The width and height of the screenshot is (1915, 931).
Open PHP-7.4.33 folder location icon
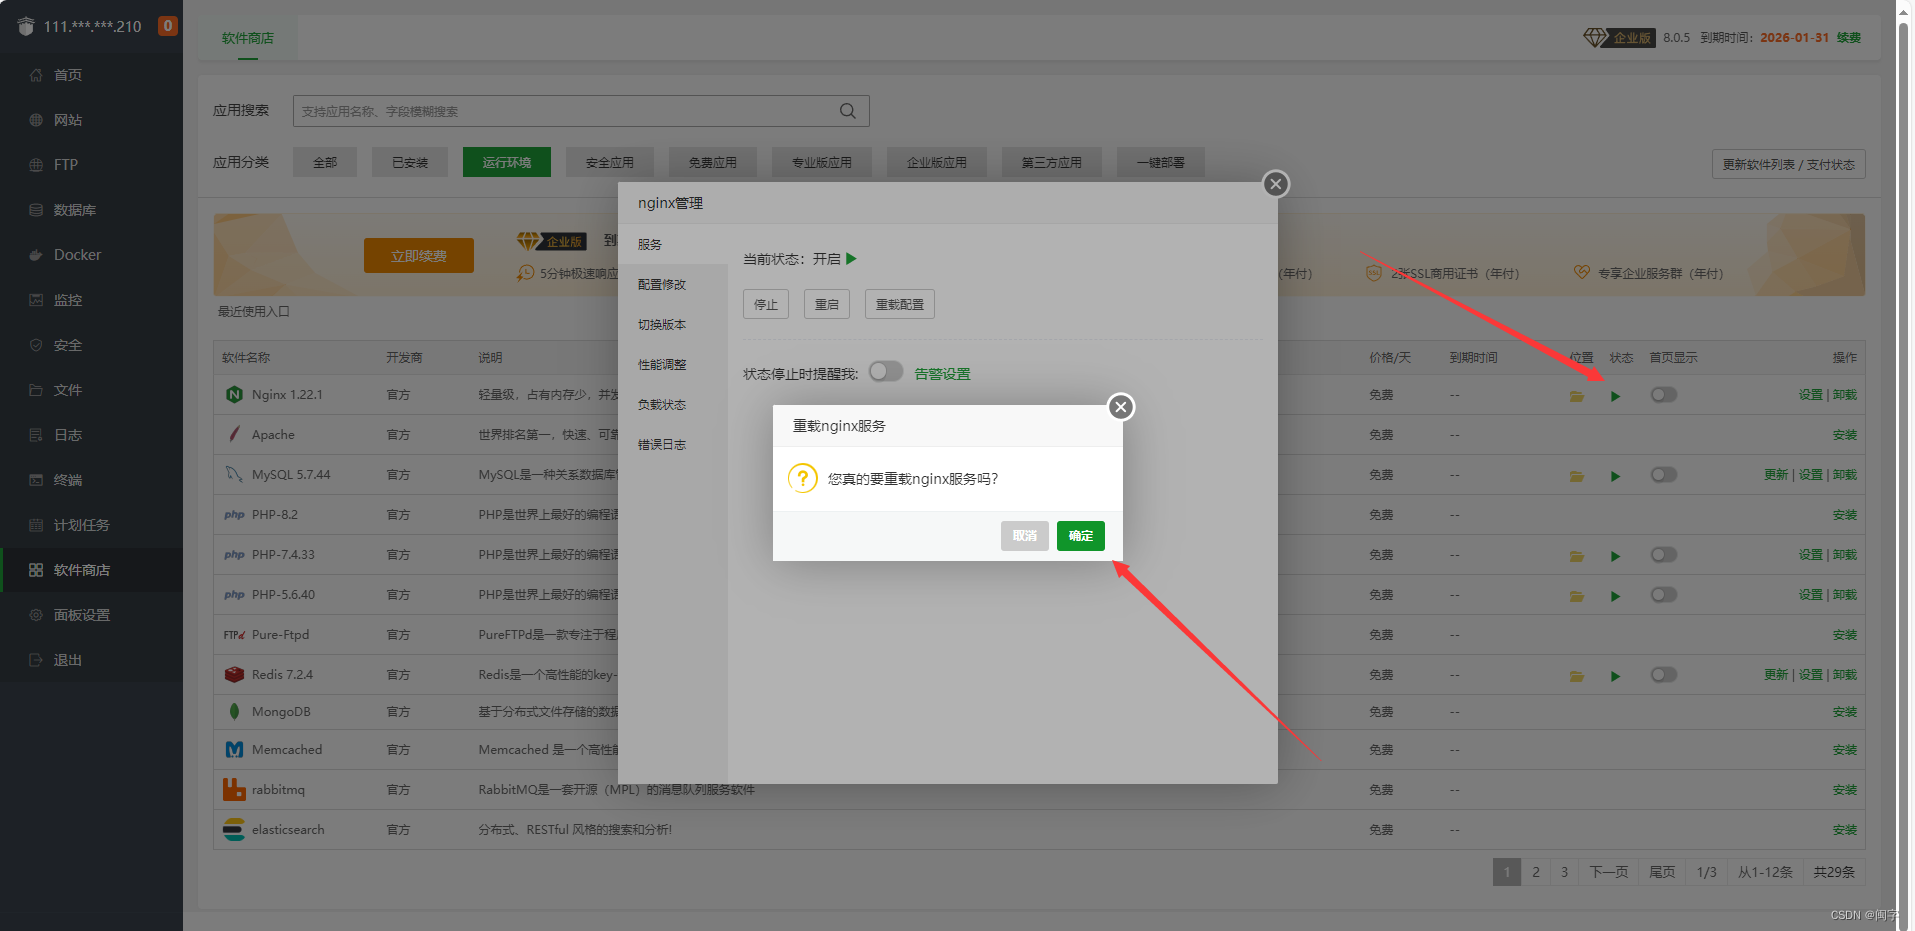tap(1577, 556)
